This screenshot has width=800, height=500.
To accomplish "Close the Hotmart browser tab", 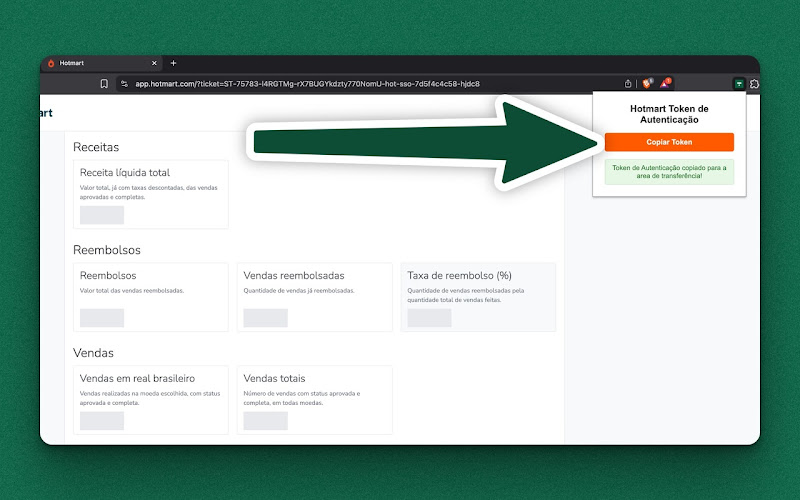I will pyautogui.click(x=154, y=63).
